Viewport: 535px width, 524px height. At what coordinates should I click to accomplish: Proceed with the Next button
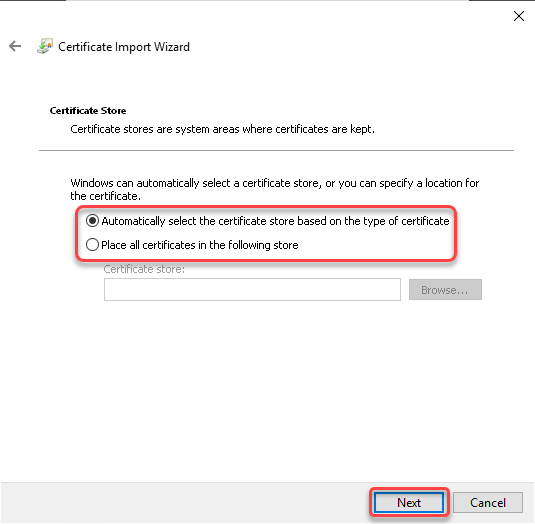pyautogui.click(x=409, y=503)
